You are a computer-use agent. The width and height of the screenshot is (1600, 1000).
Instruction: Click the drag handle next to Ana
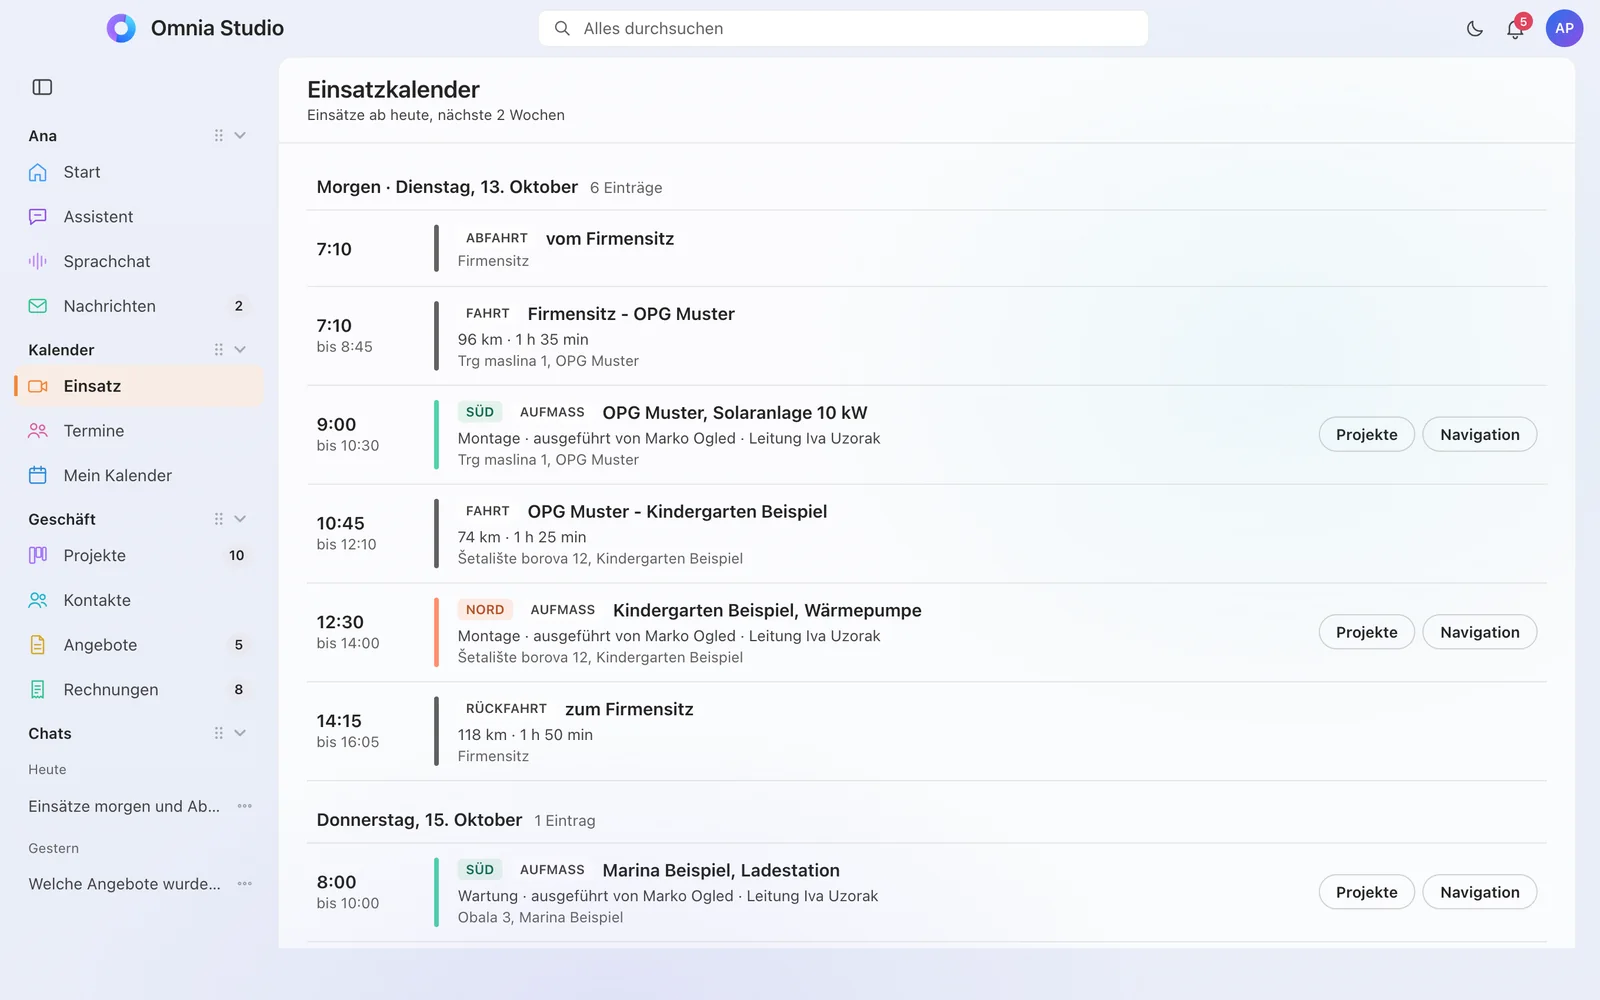click(218, 135)
